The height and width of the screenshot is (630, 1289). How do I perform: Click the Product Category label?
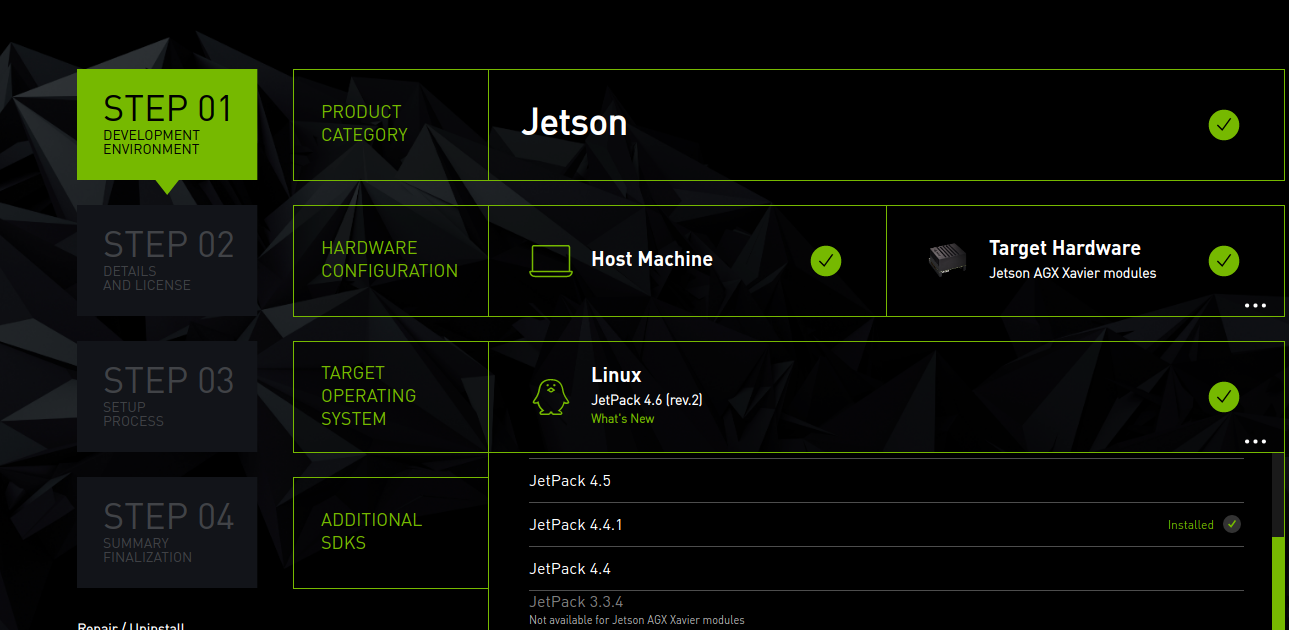pyautogui.click(x=364, y=123)
